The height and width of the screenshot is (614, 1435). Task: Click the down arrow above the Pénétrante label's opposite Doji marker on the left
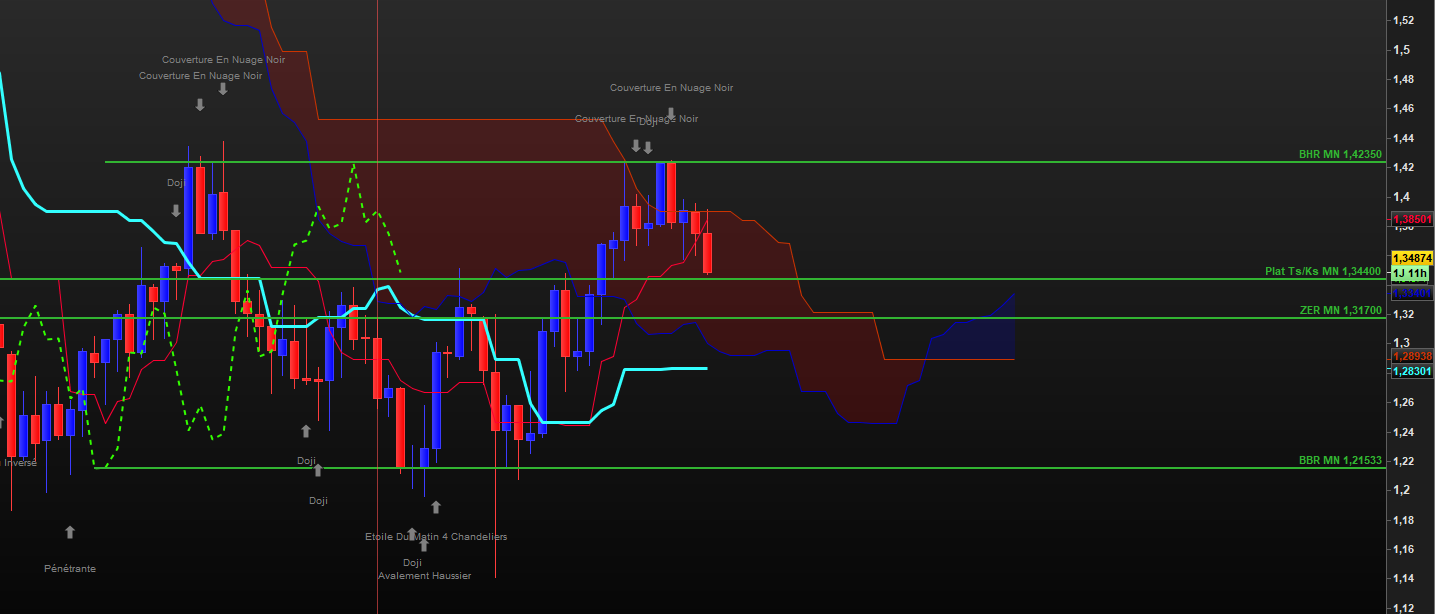[176, 211]
